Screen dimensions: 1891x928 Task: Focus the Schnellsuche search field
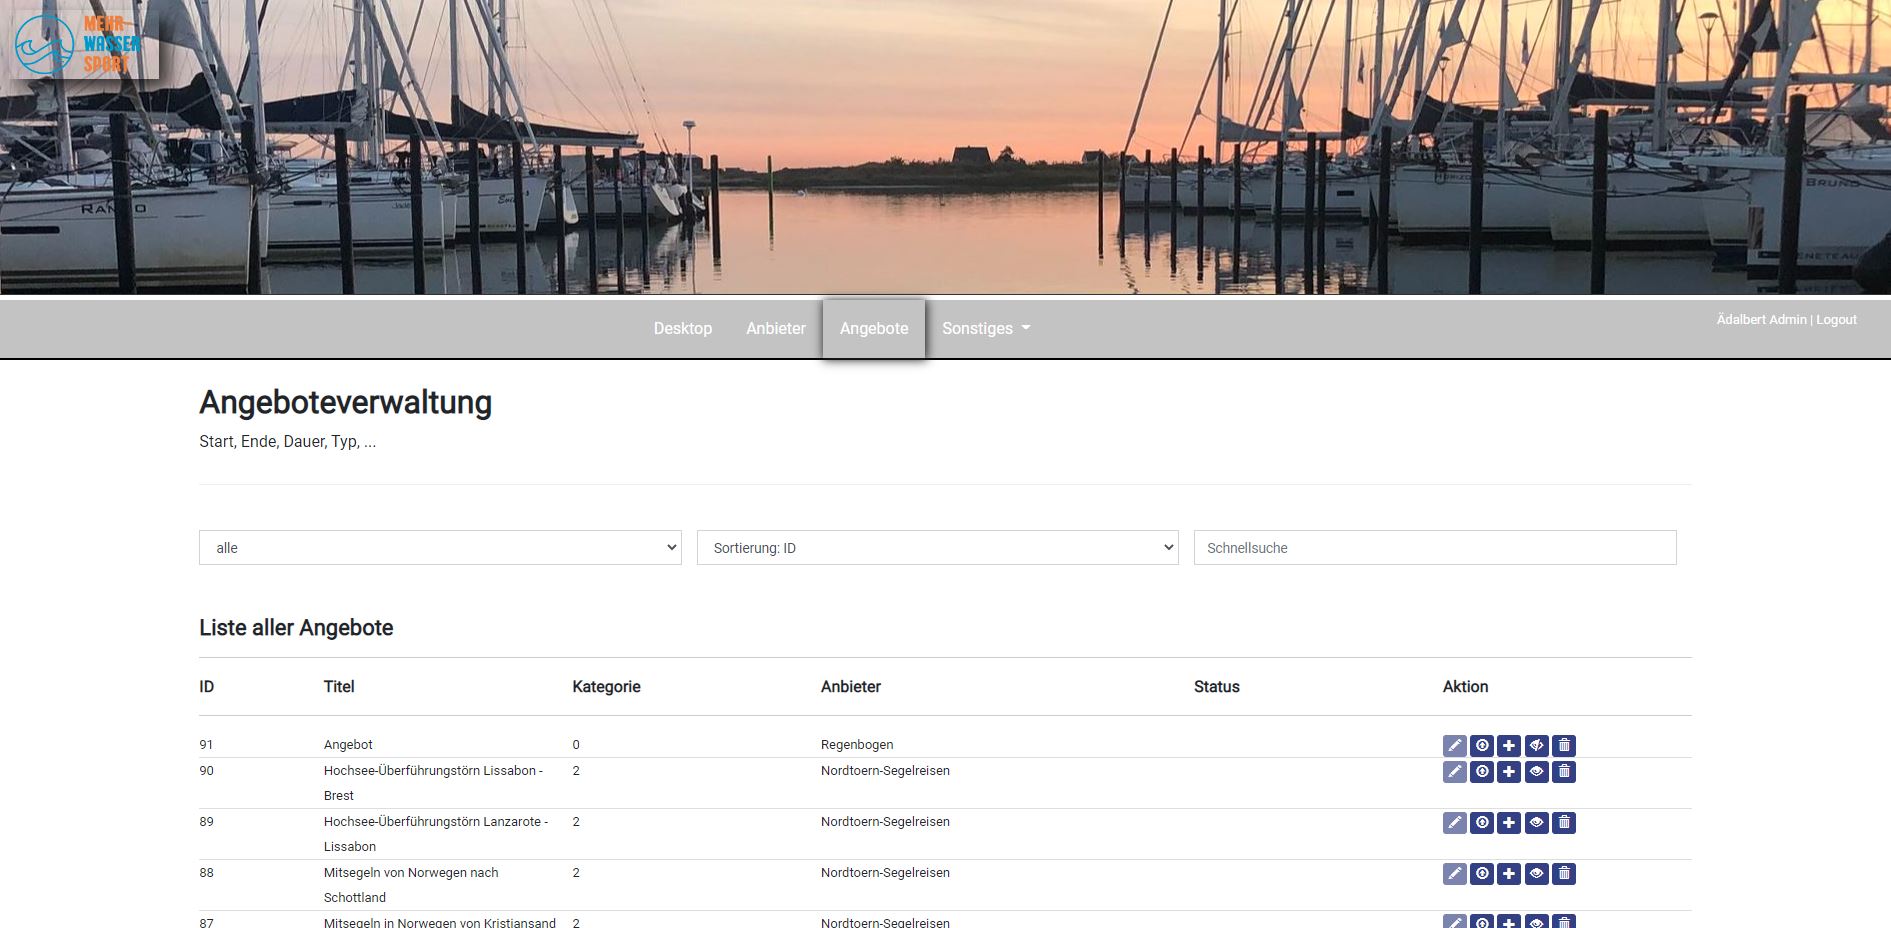point(1434,548)
